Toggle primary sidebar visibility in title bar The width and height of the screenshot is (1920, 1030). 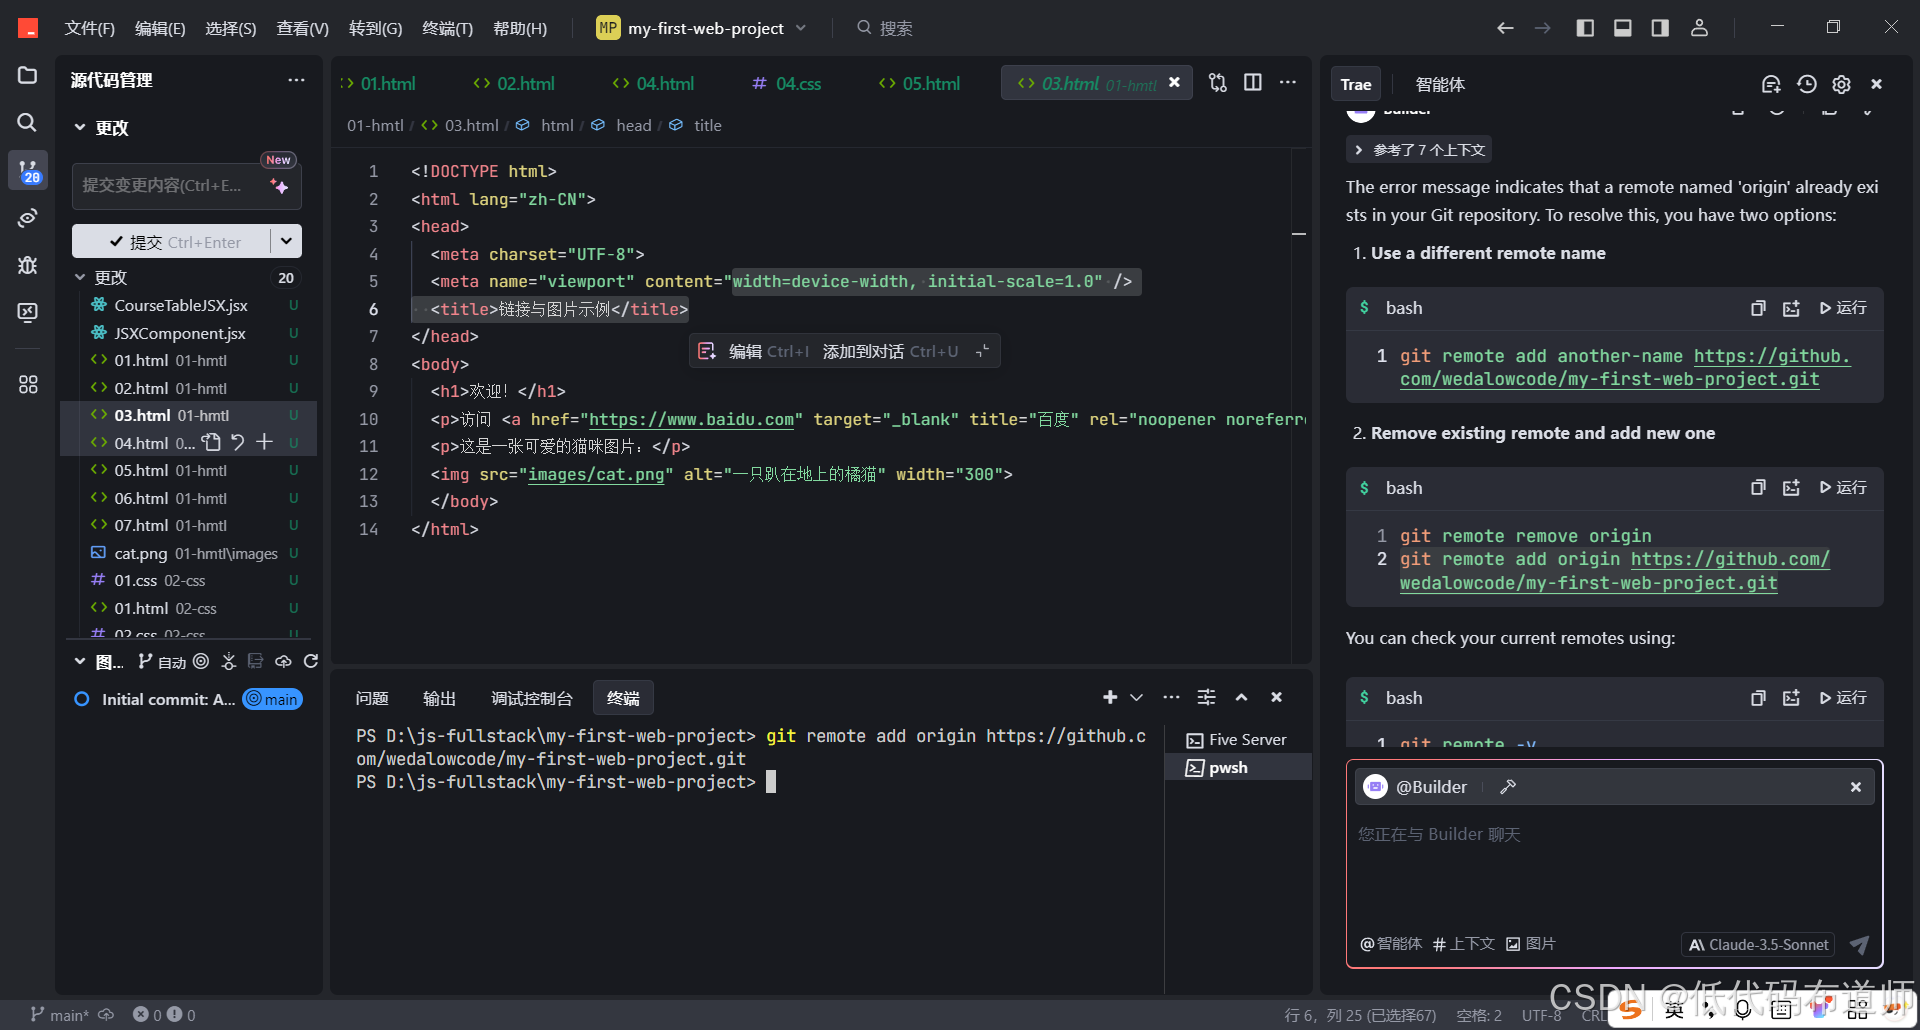(1585, 28)
